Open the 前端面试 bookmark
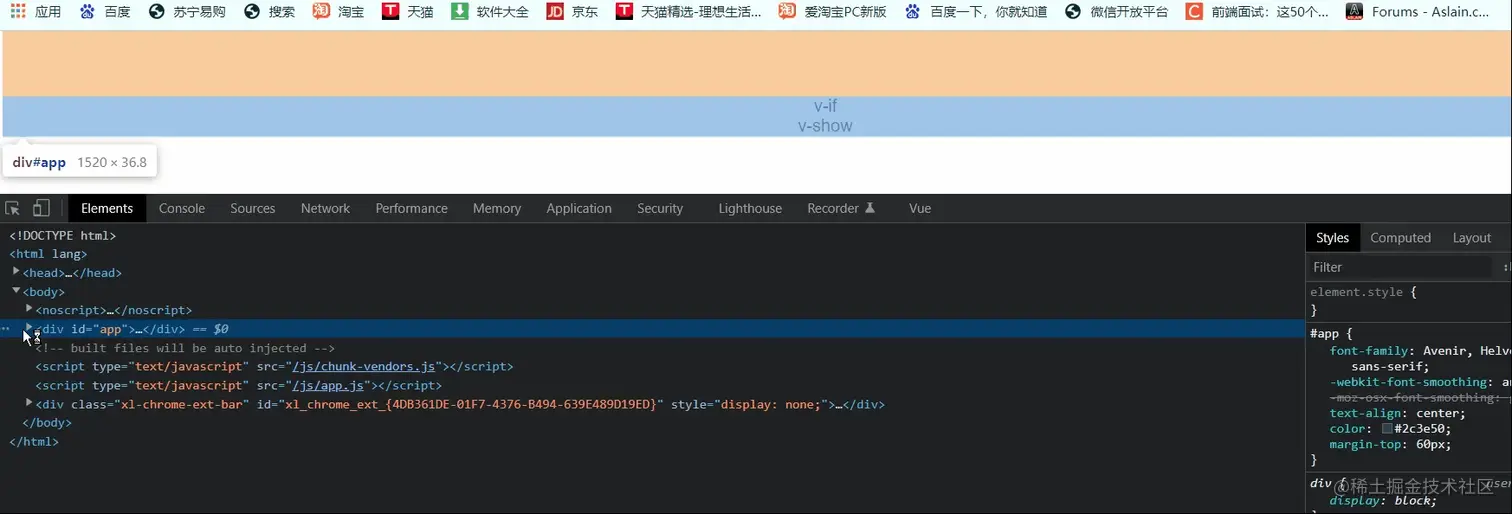The height and width of the screenshot is (514, 1512). tap(1258, 12)
